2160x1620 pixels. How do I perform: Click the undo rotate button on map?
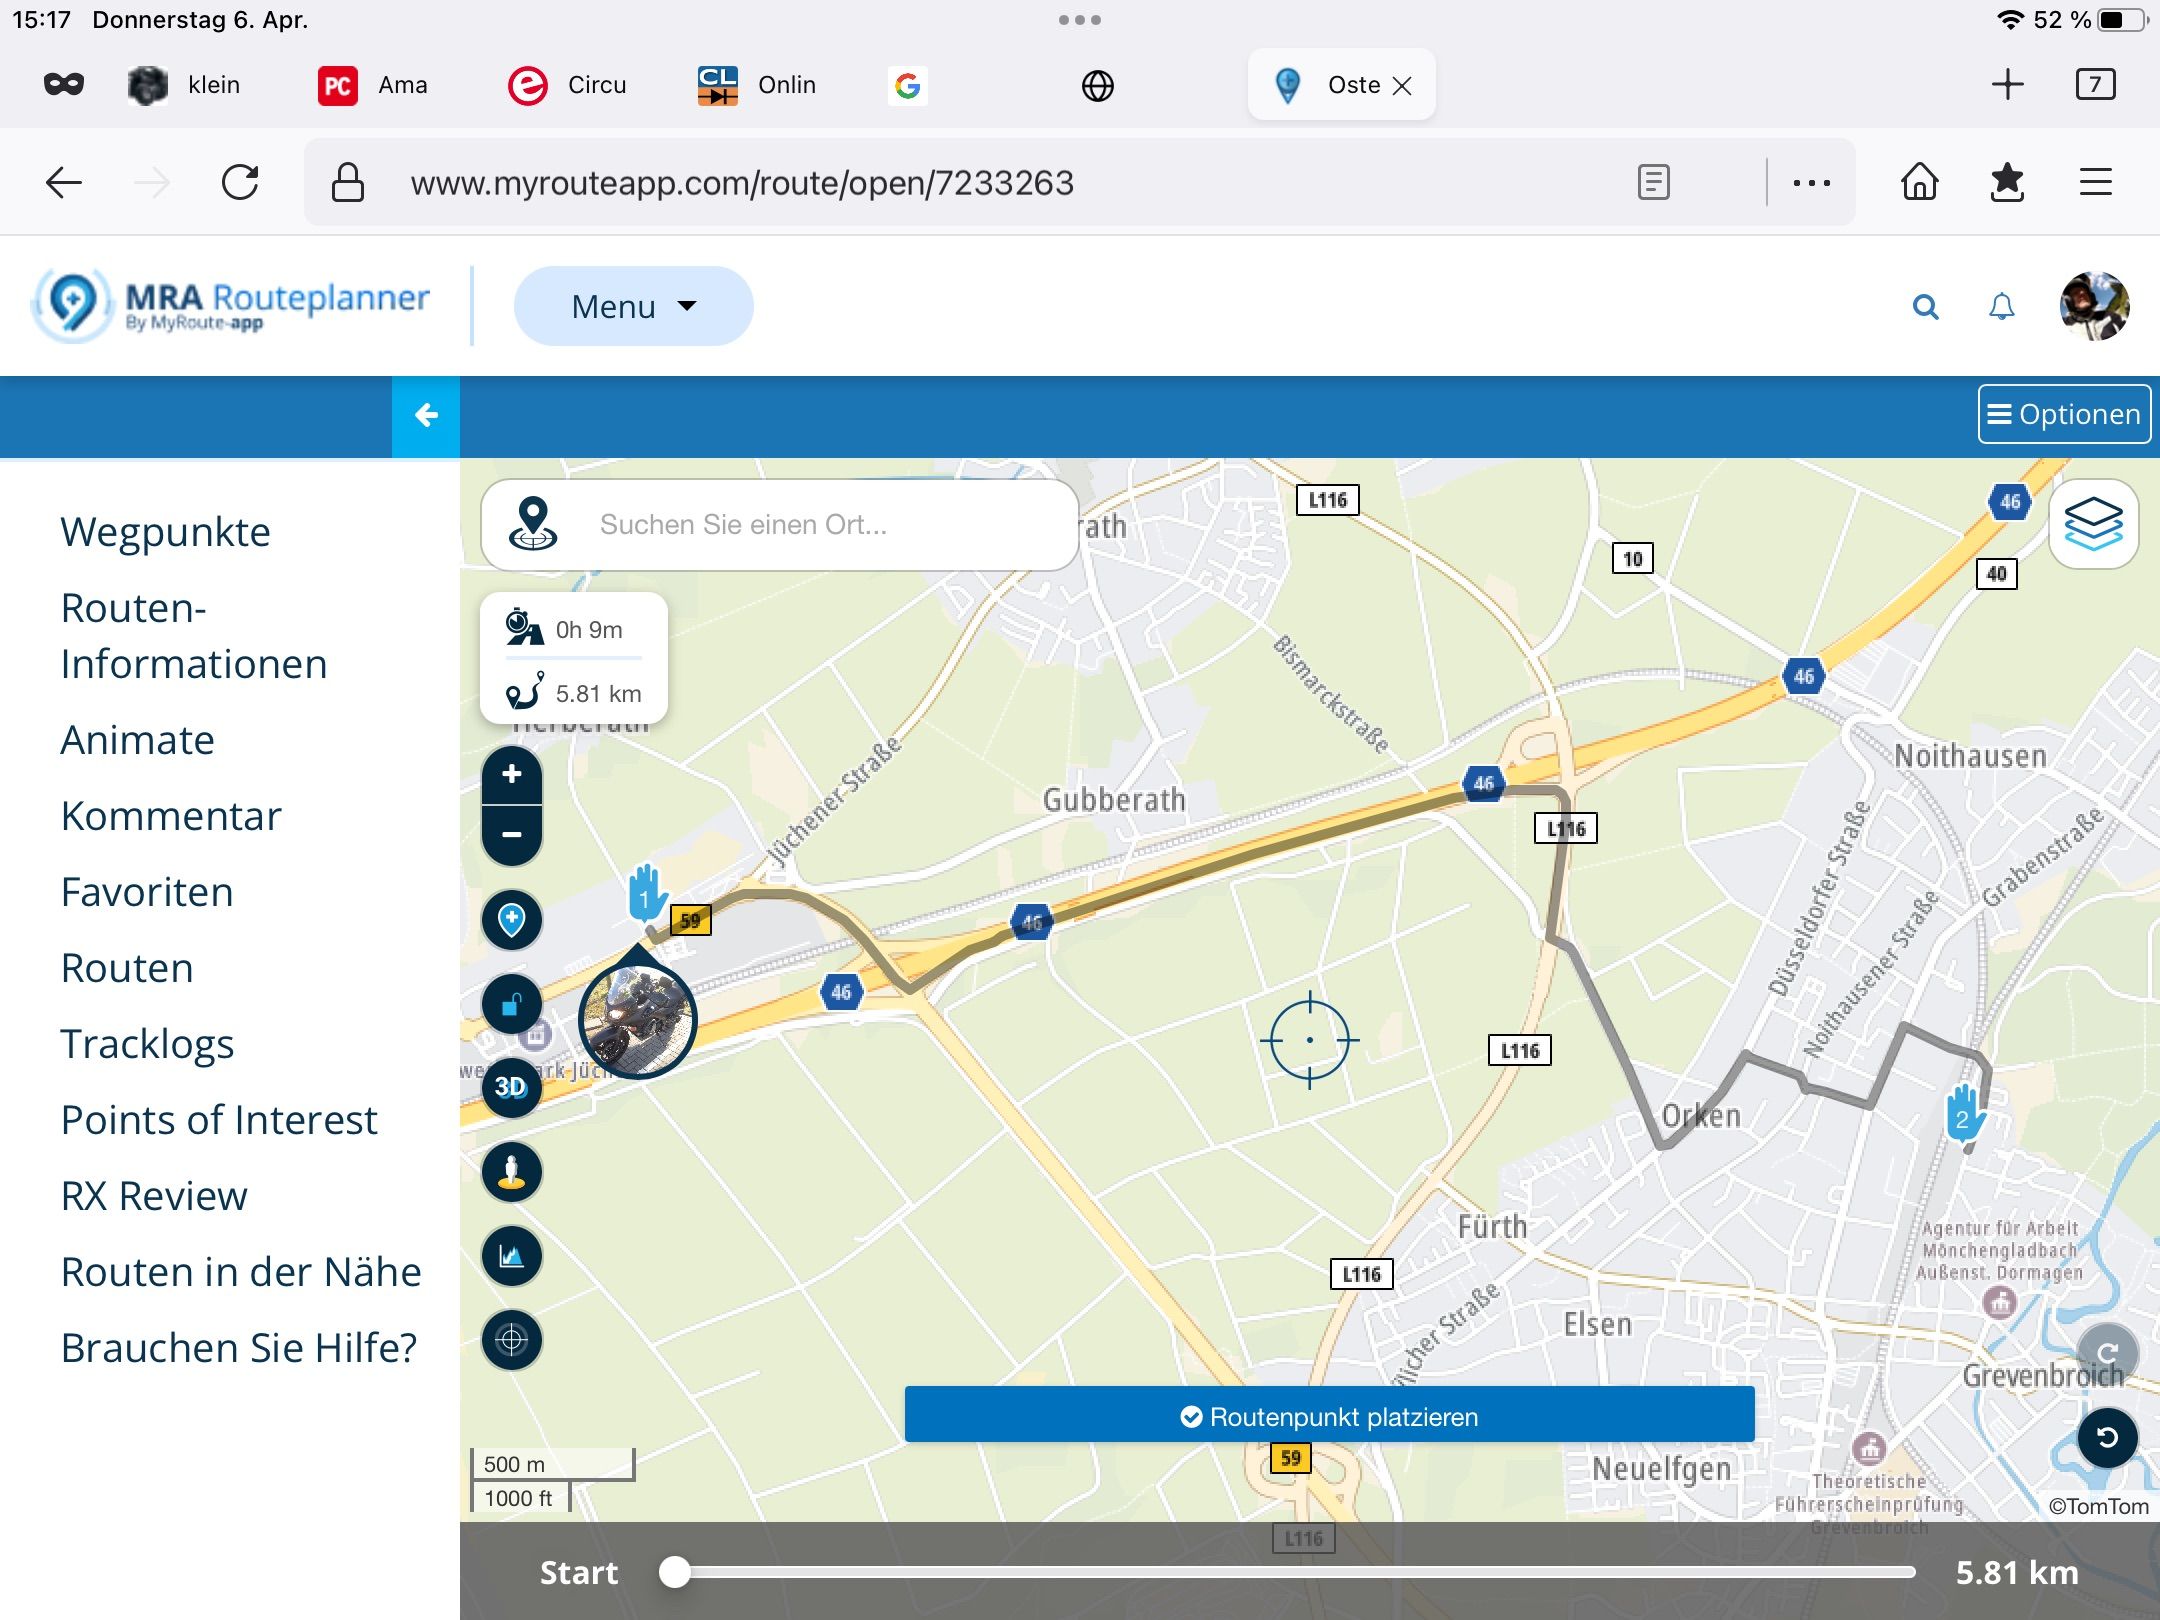click(x=2107, y=1437)
